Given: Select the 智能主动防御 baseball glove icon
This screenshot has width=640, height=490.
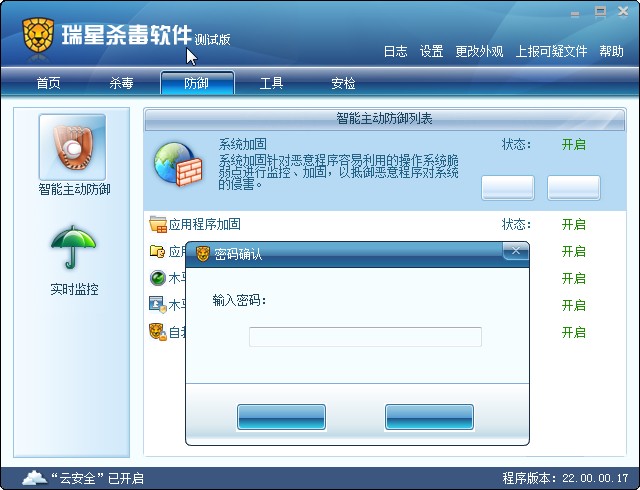Looking at the screenshot, I should (72, 147).
